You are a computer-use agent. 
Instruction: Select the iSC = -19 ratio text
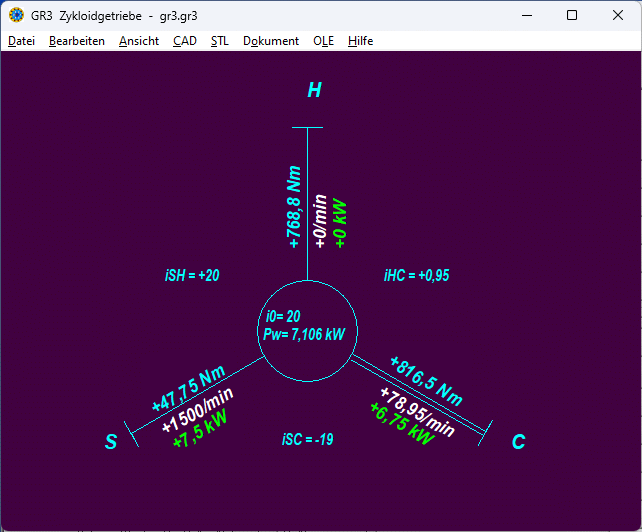308,439
